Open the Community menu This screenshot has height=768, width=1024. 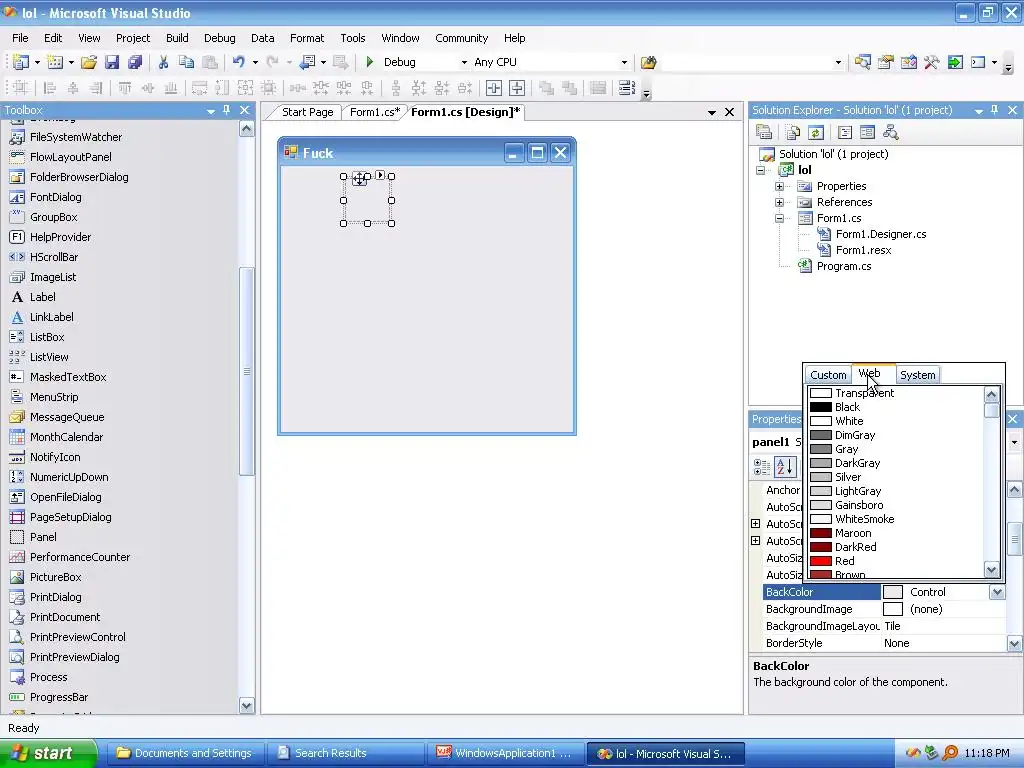pos(462,38)
